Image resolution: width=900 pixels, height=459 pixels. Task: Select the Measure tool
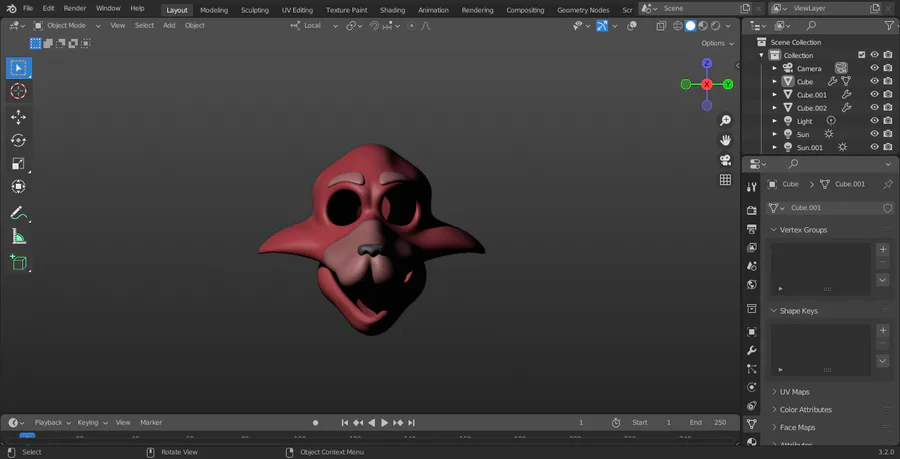18,237
